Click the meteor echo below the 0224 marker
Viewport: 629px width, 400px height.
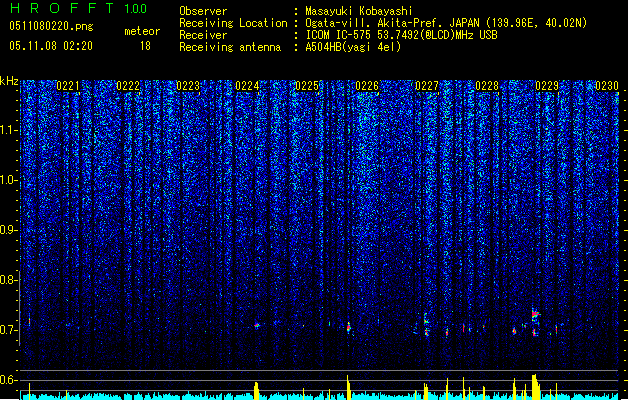257,325
